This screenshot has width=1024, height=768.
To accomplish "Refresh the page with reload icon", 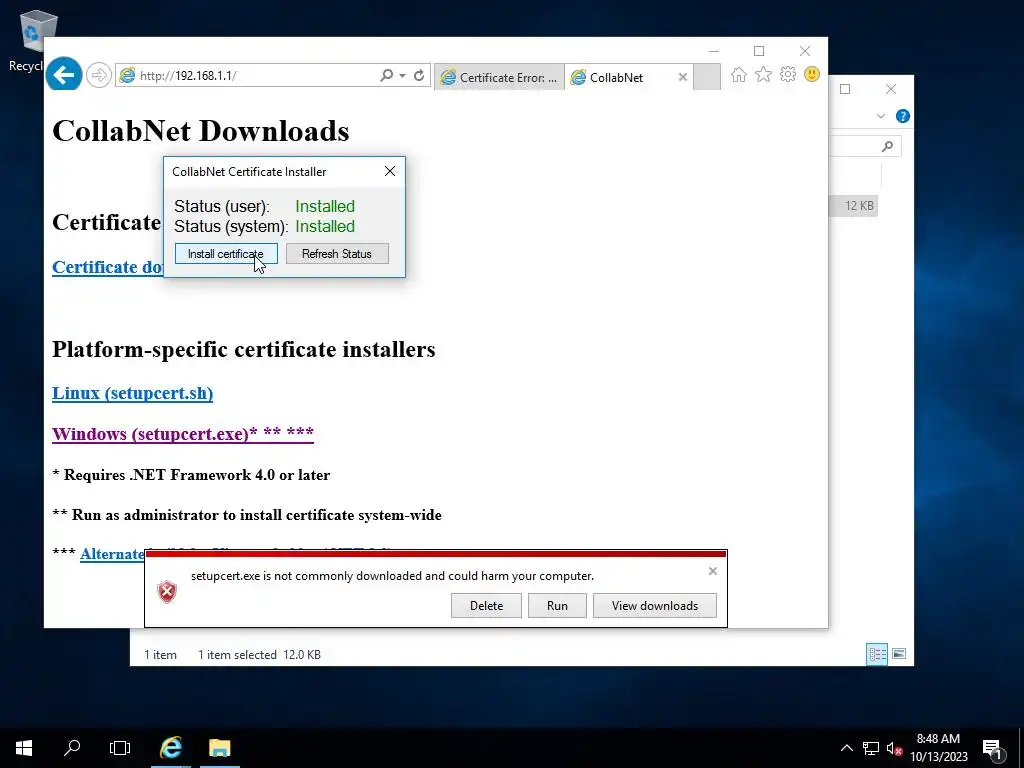I will click(419, 75).
